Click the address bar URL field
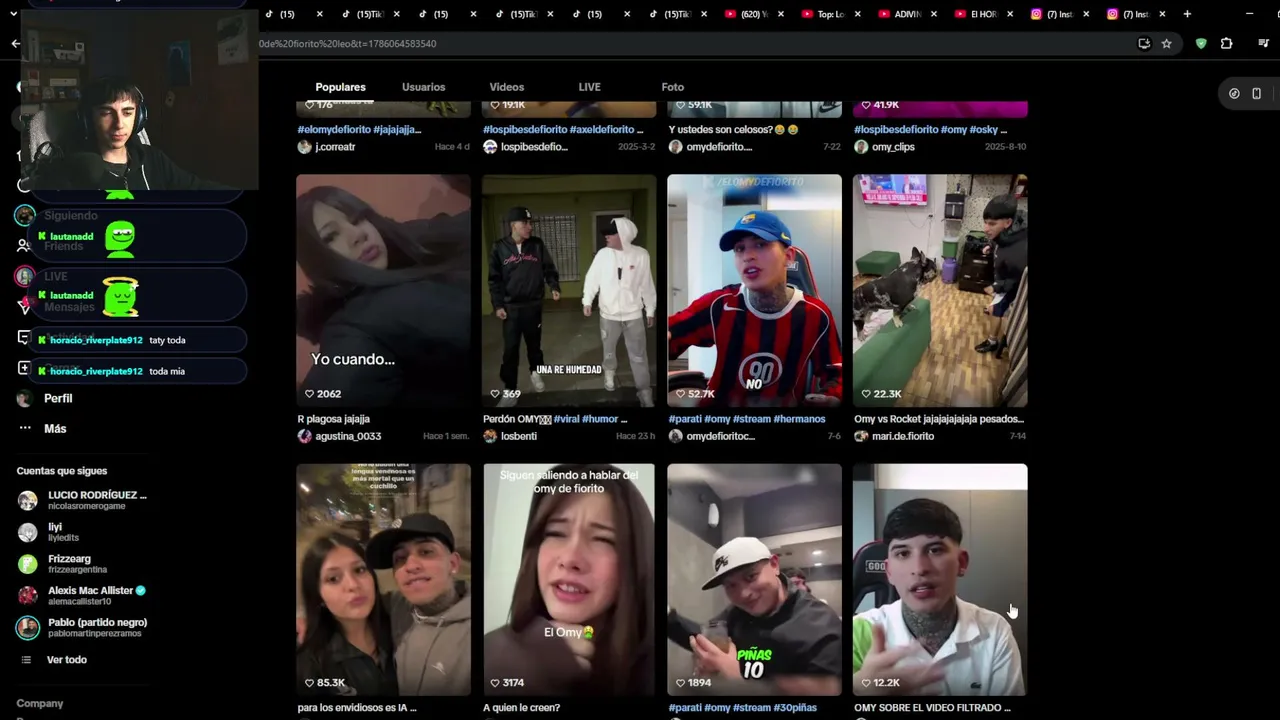This screenshot has height=720, width=1280. (x=690, y=44)
